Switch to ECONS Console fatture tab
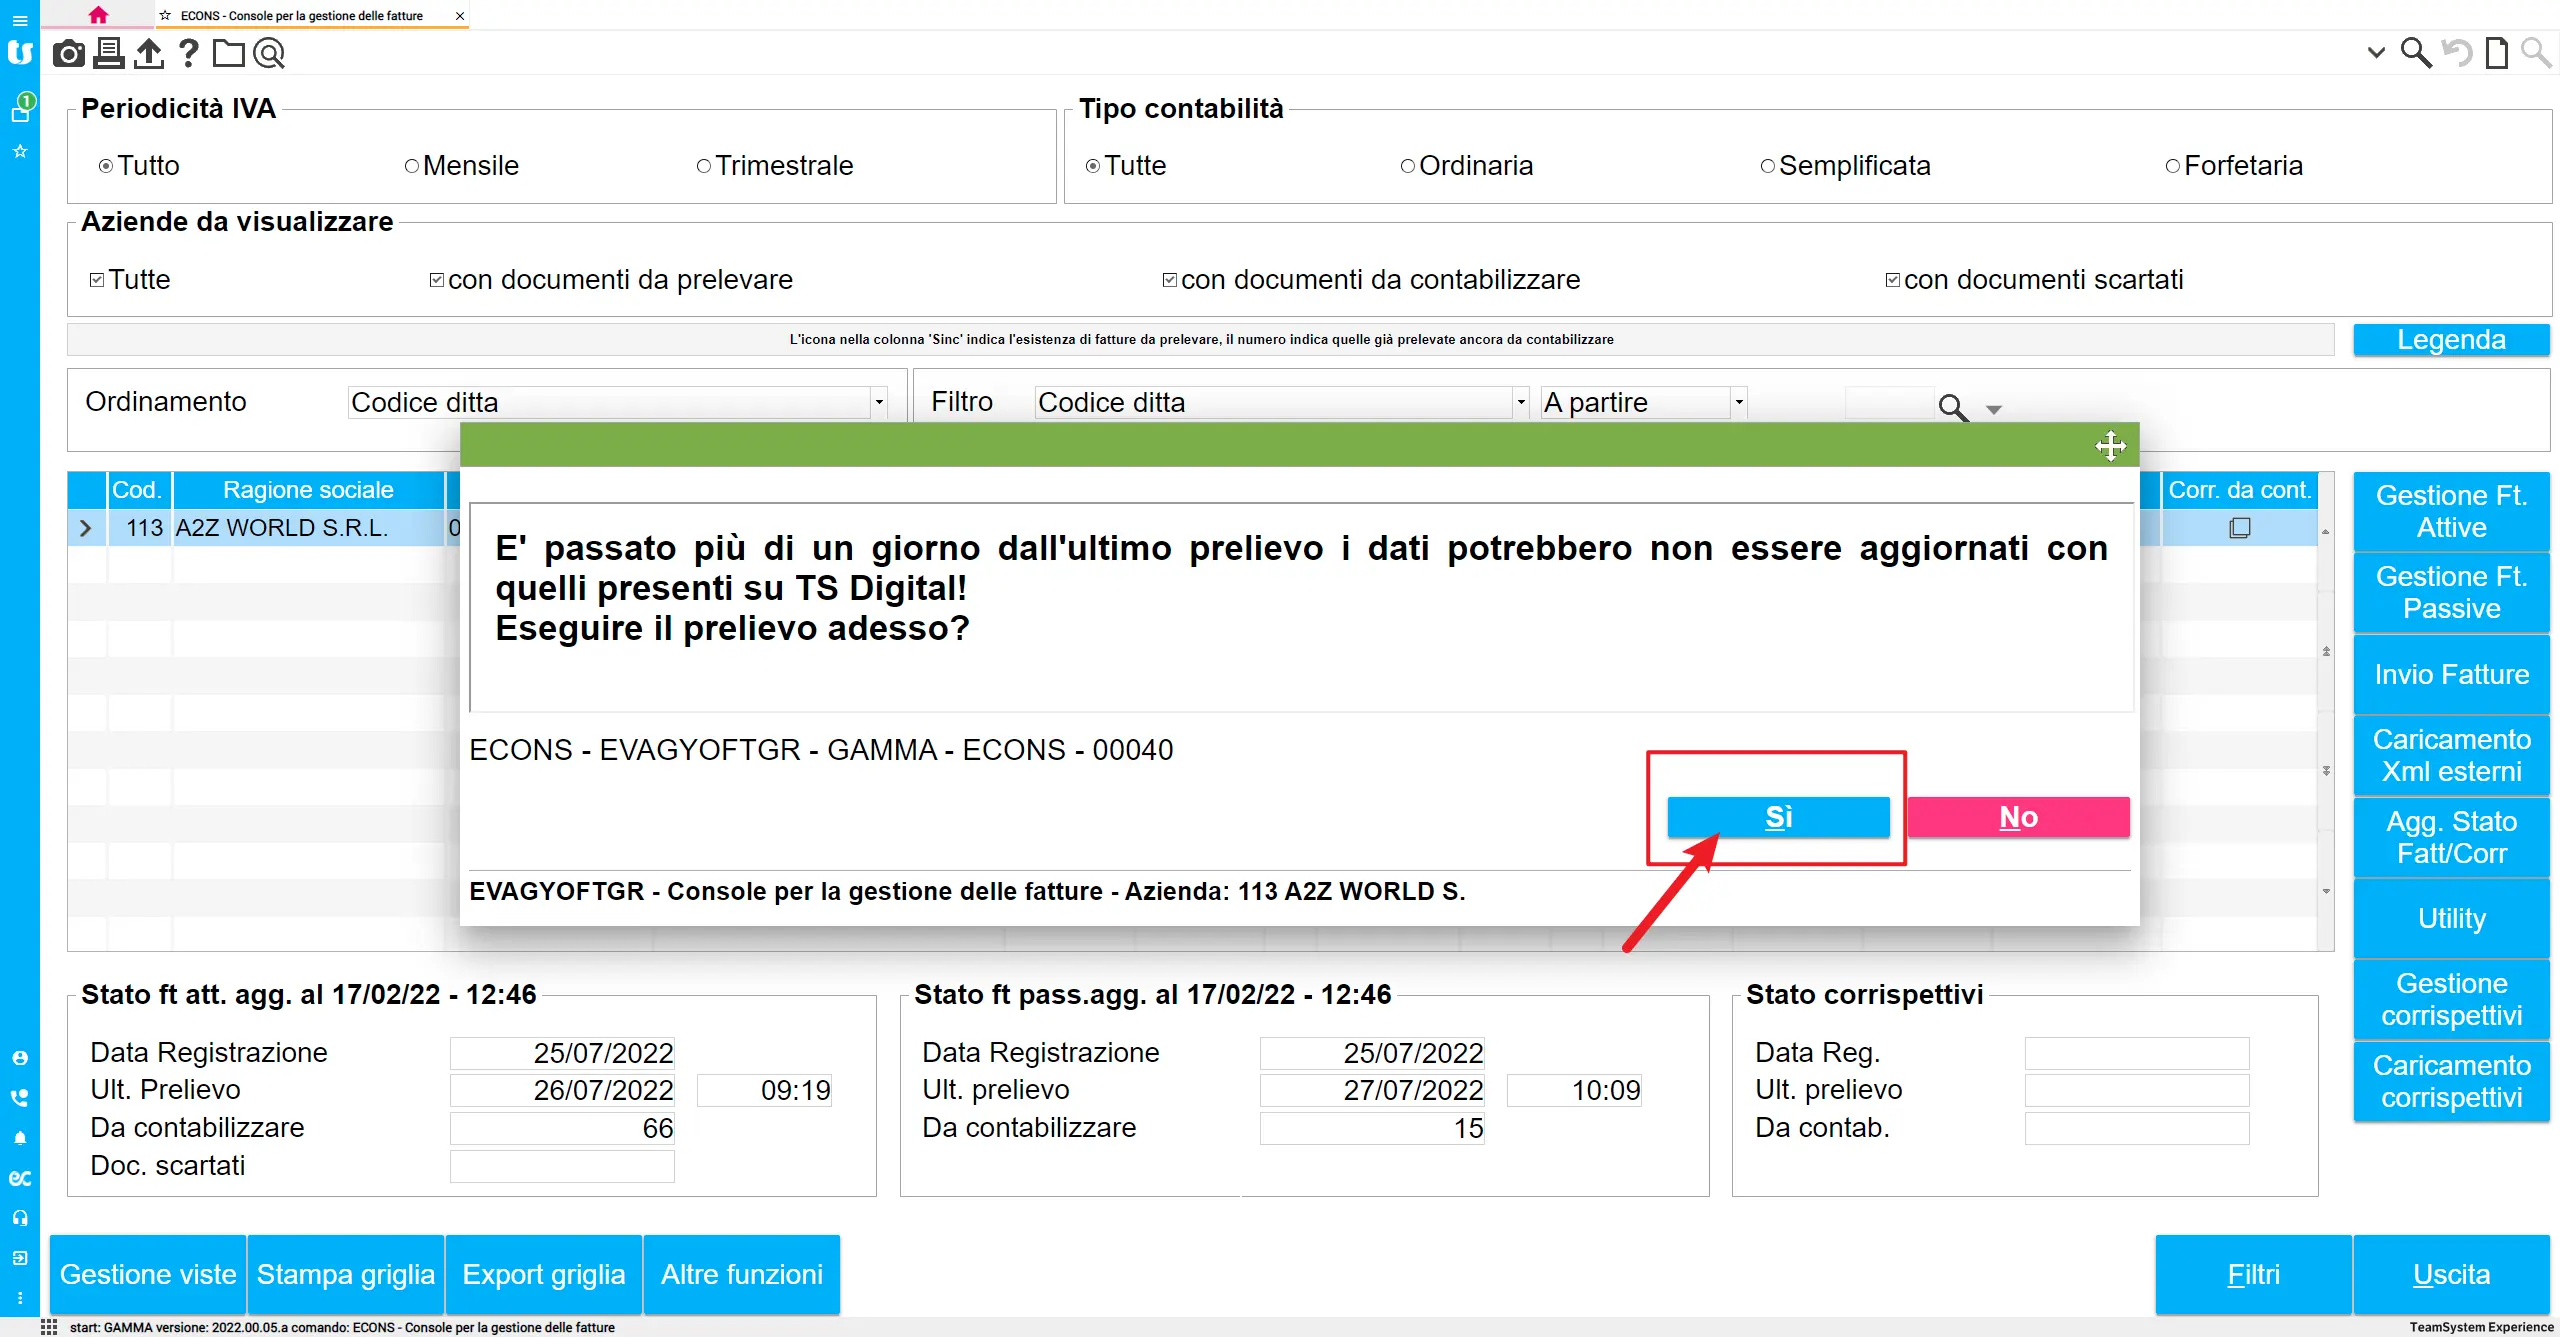Image resolution: width=2560 pixels, height=1337 pixels. click(x=302, y=15)
